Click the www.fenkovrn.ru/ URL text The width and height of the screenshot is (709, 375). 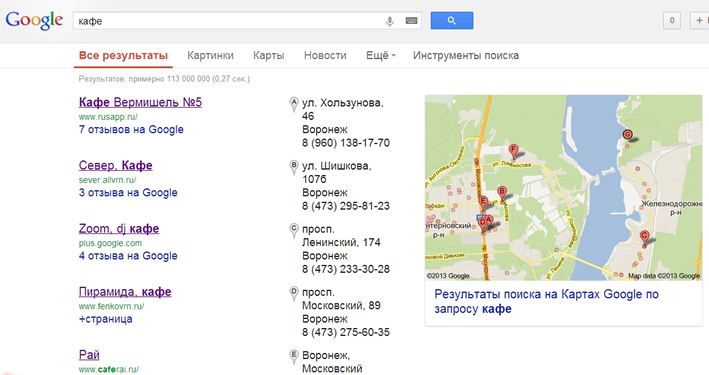111,306
